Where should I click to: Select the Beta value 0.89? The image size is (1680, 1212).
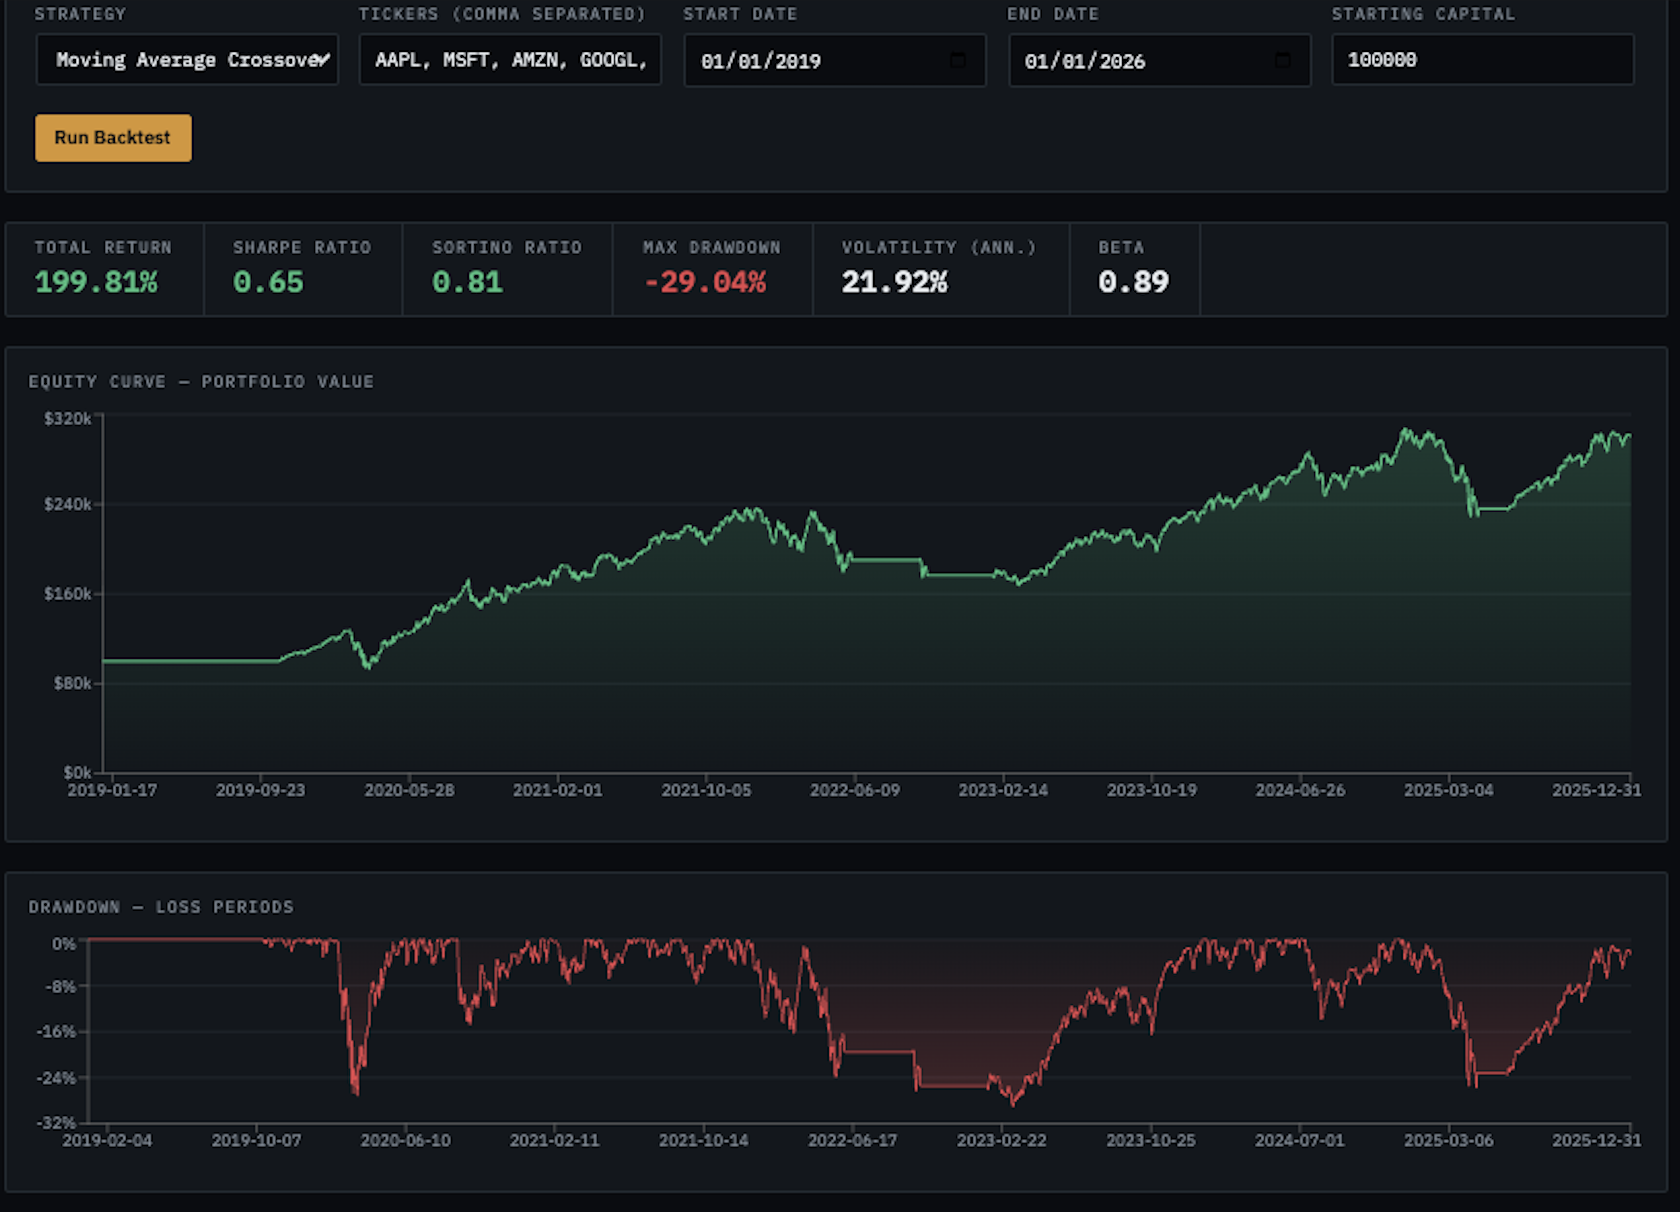[x=1133, y=282]
